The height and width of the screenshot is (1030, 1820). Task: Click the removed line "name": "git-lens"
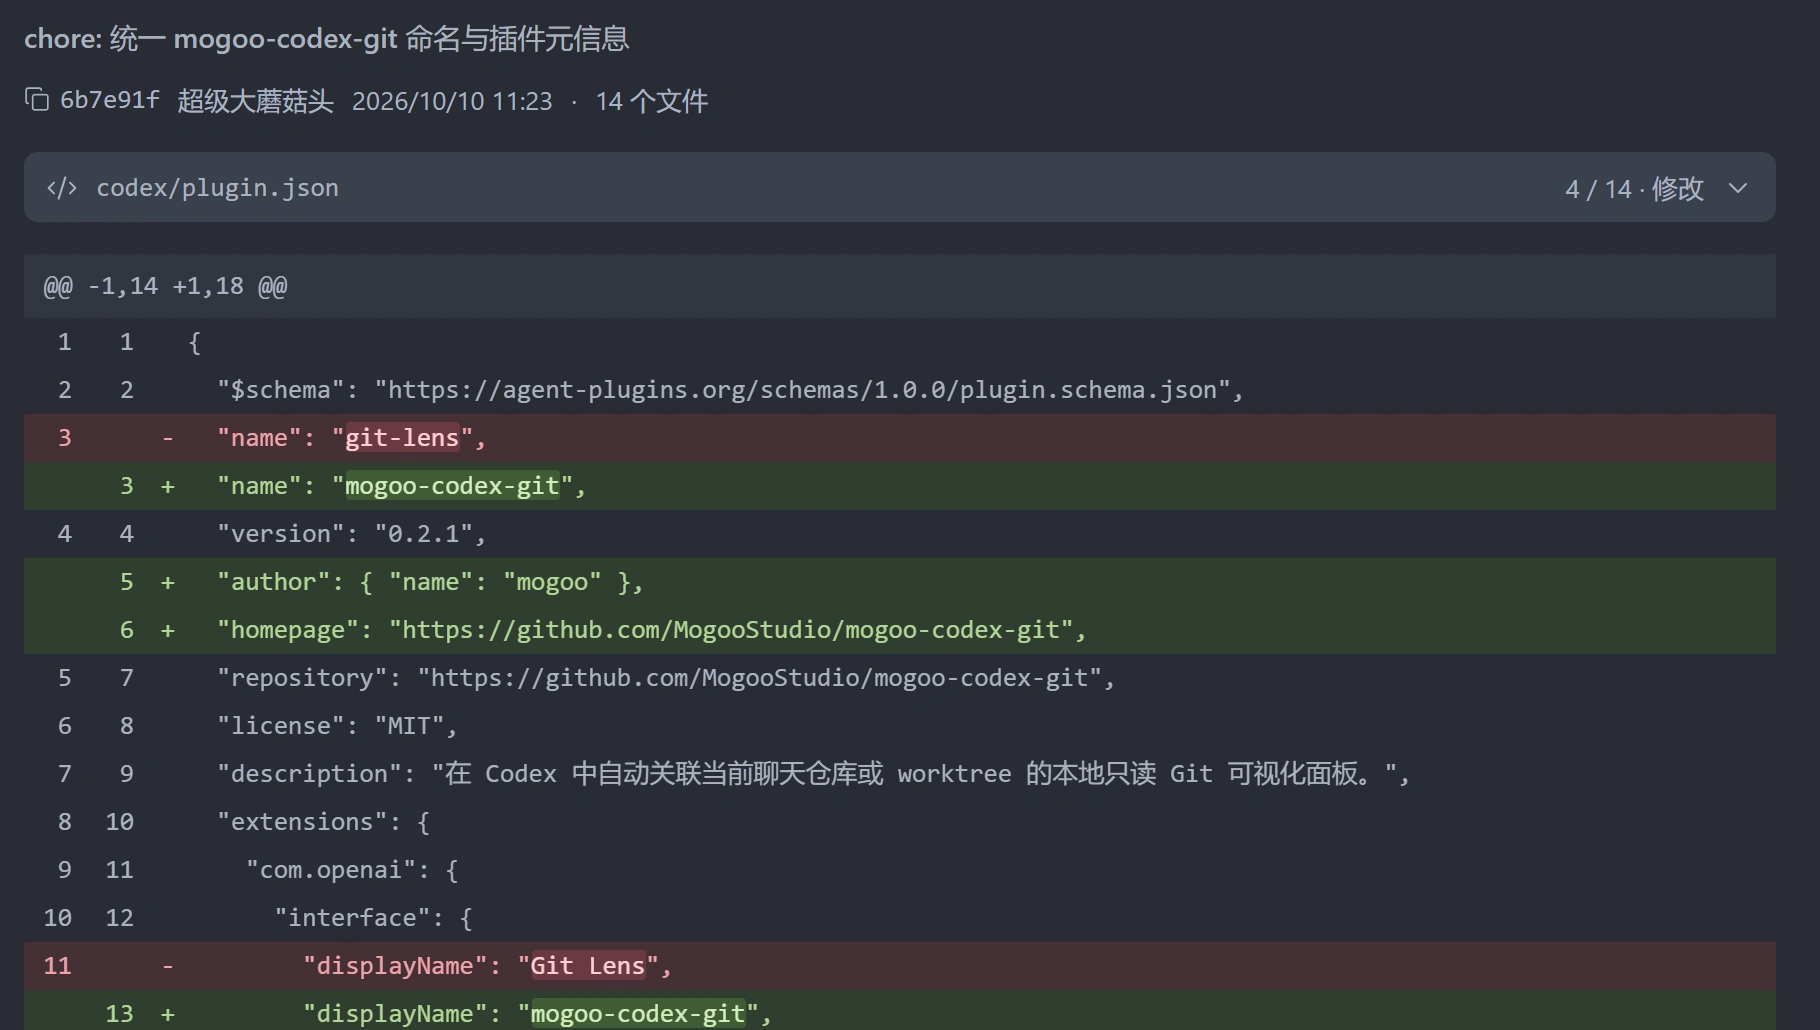(900, 438)
